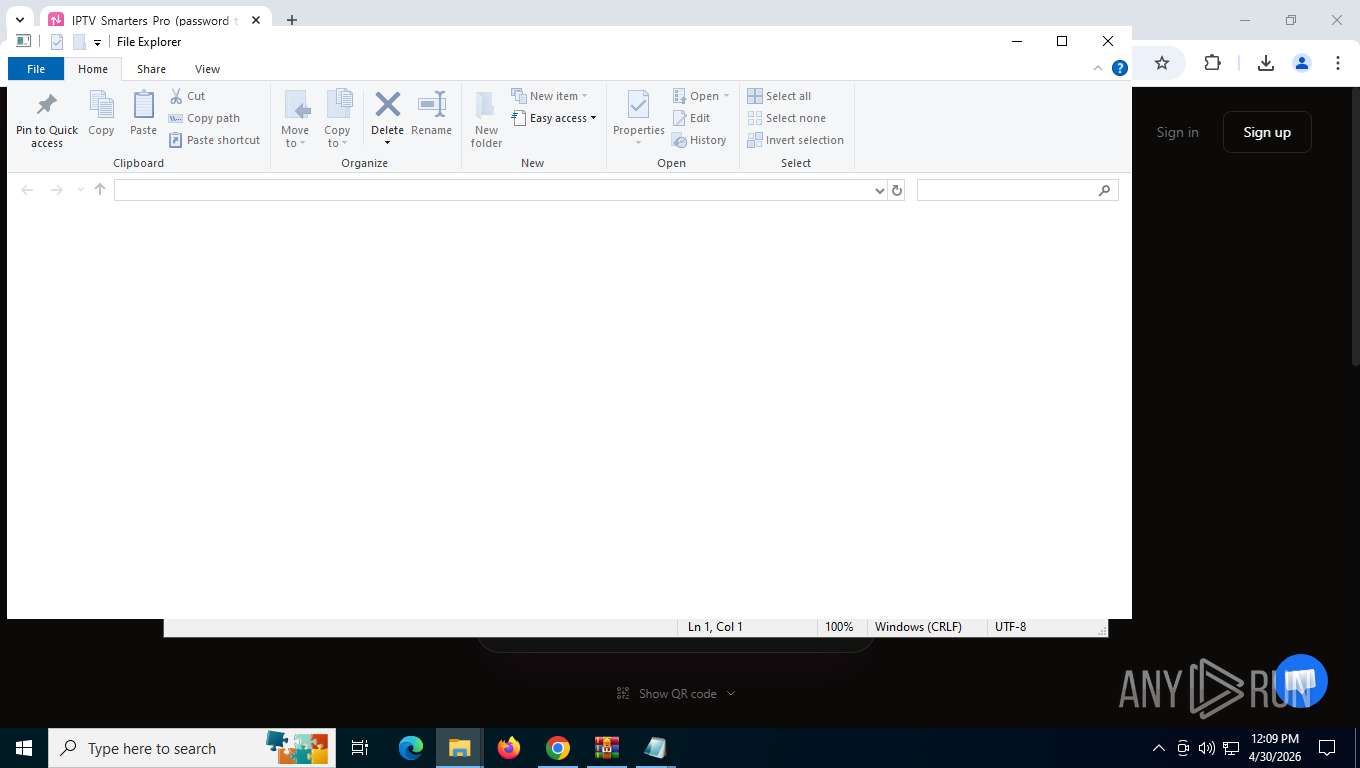Click the Delete X icon
This screenshot has height=768, width=1360.
pos(387,104)
